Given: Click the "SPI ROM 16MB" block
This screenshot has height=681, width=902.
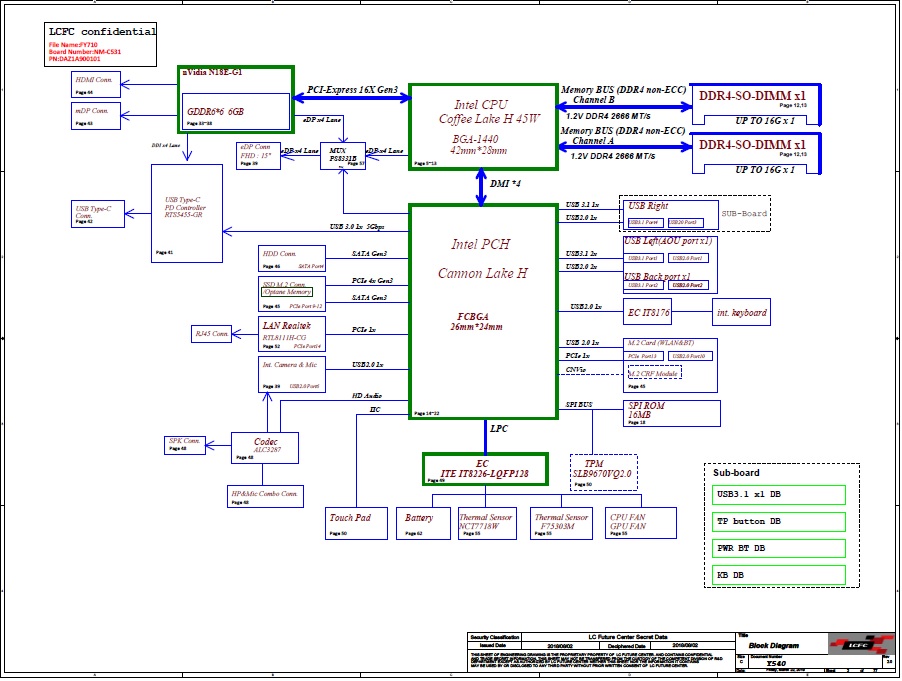Looking at the screenshot, I should (x=671, y=414).
